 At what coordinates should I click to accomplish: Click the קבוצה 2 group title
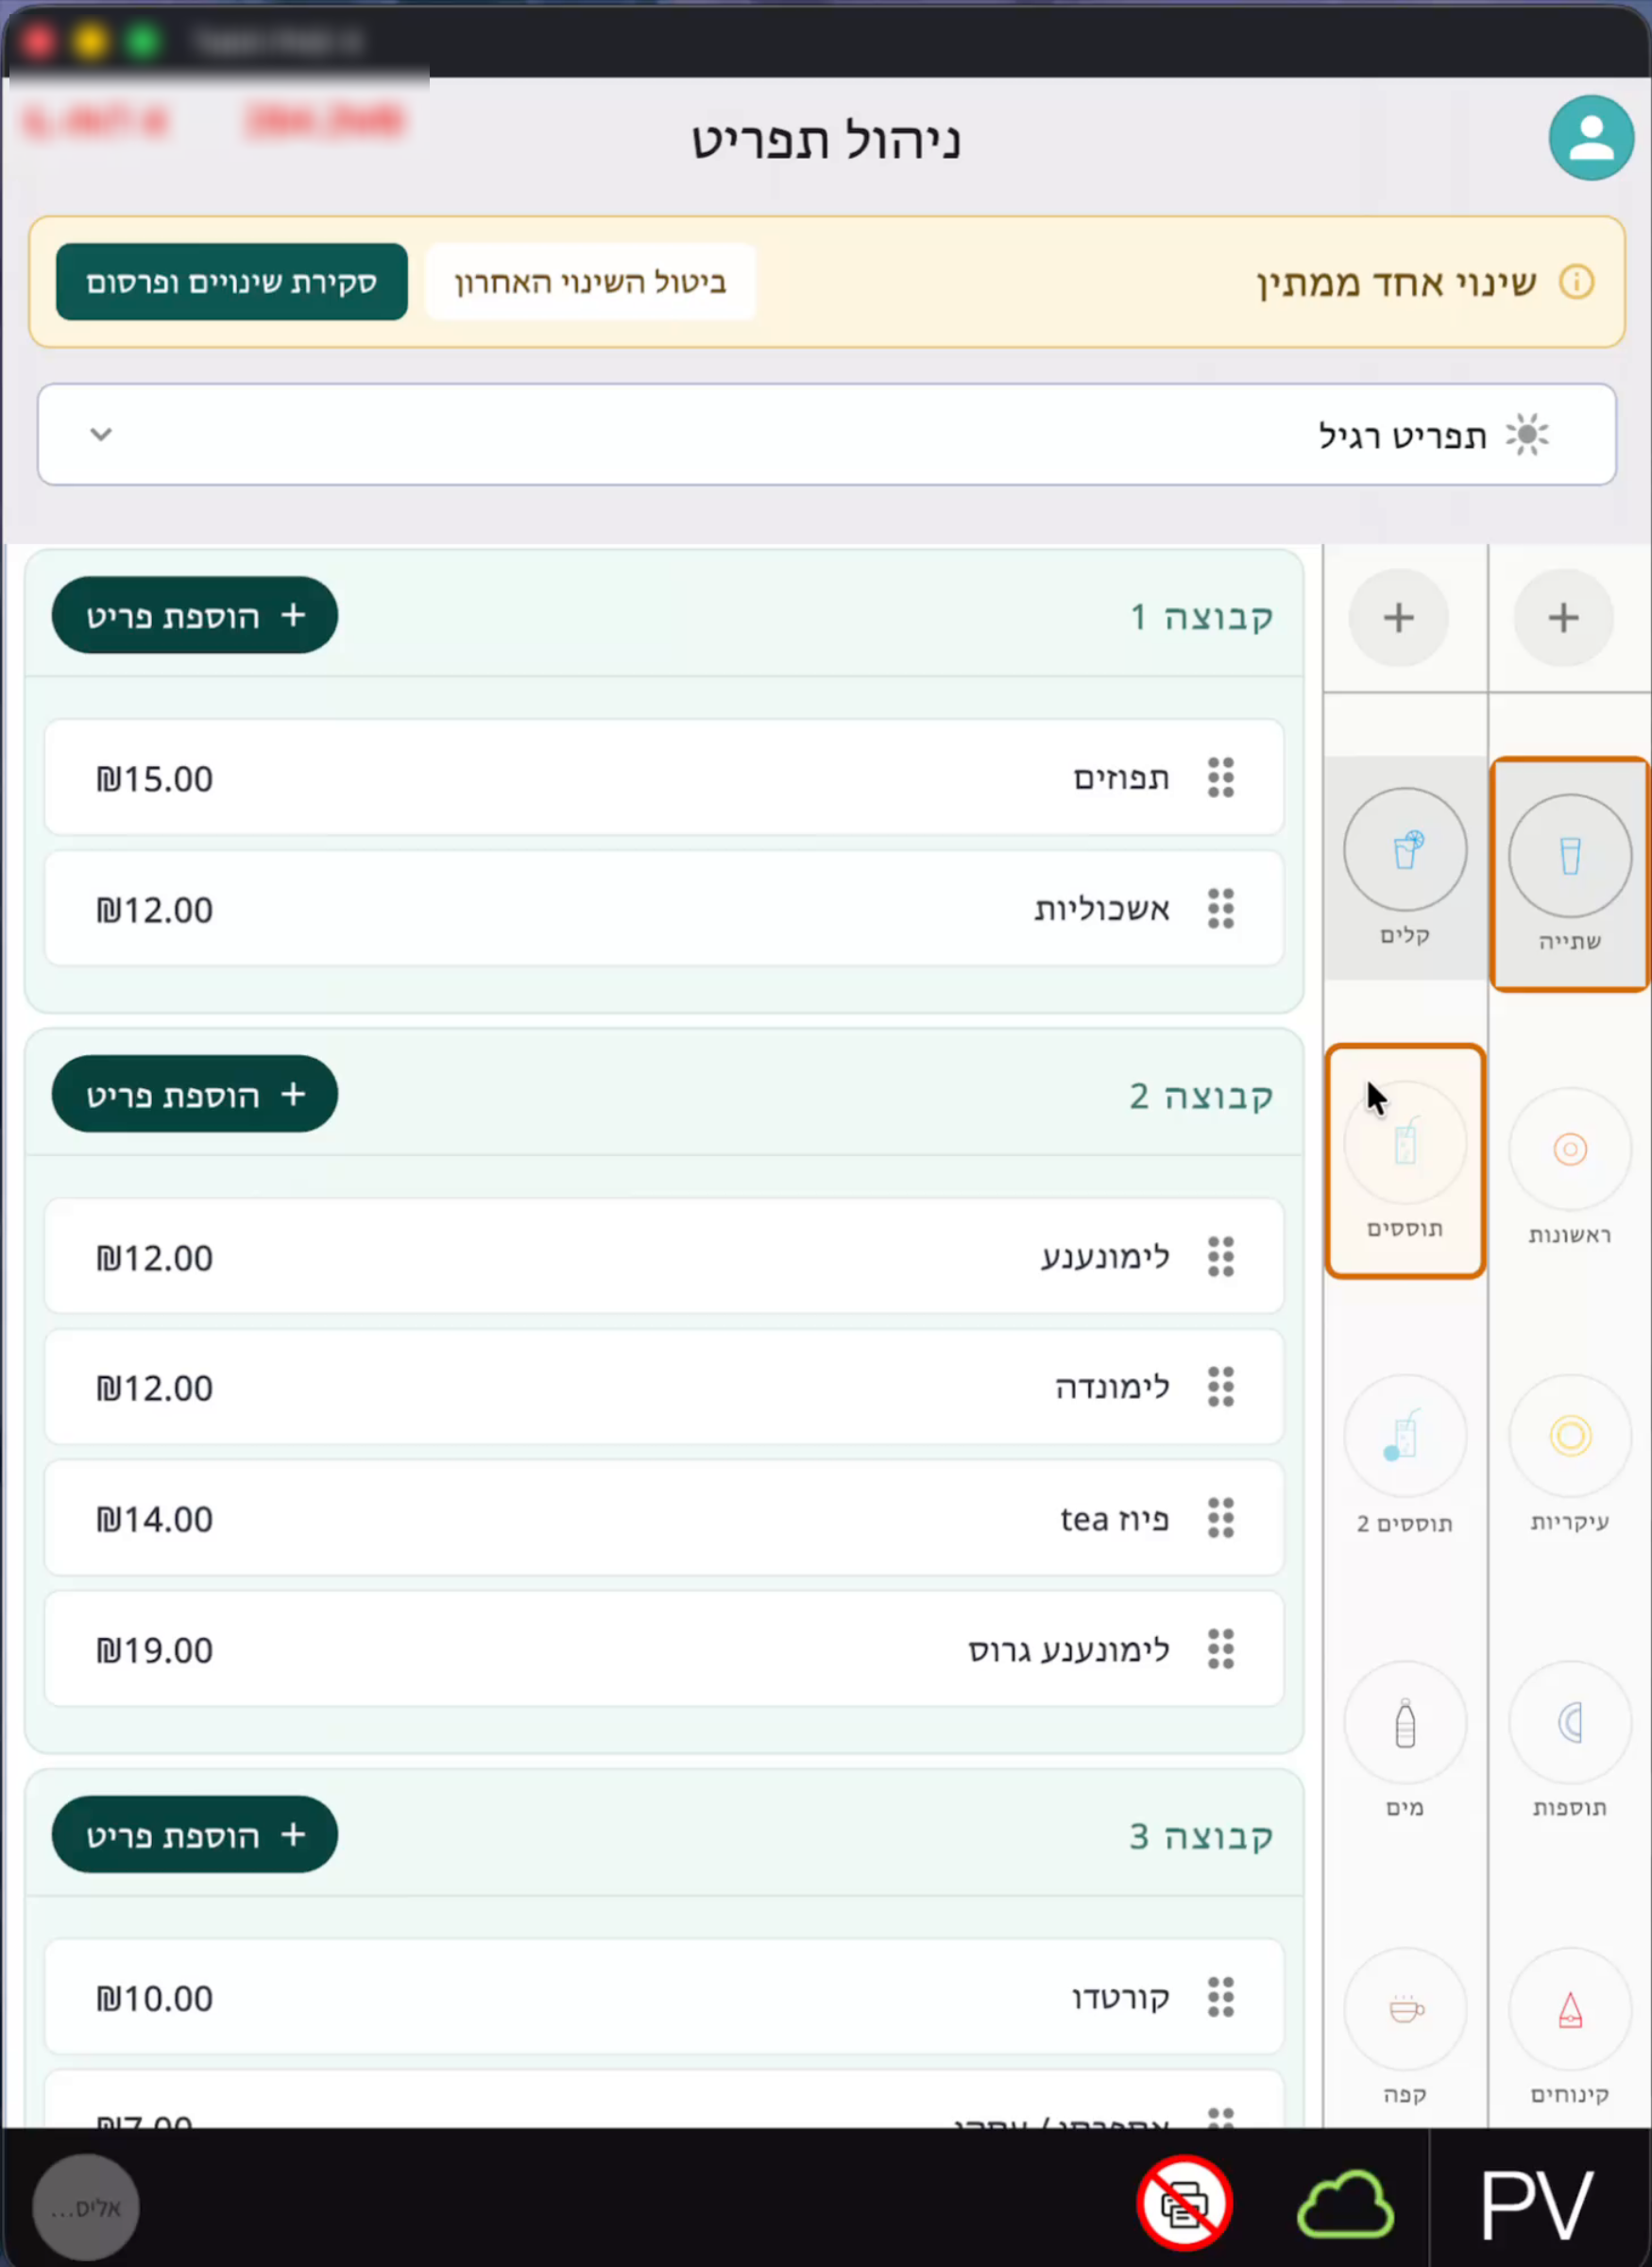[1201, 1095]
